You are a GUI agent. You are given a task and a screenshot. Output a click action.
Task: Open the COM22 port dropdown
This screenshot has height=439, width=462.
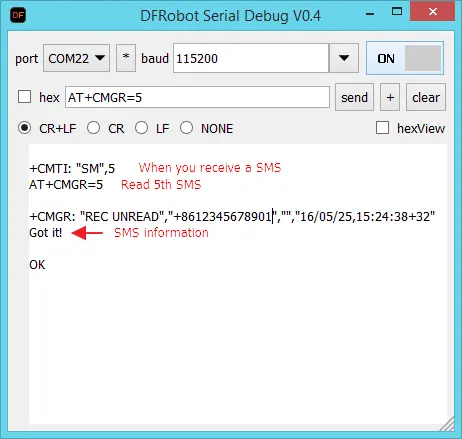tap(76, 58)
